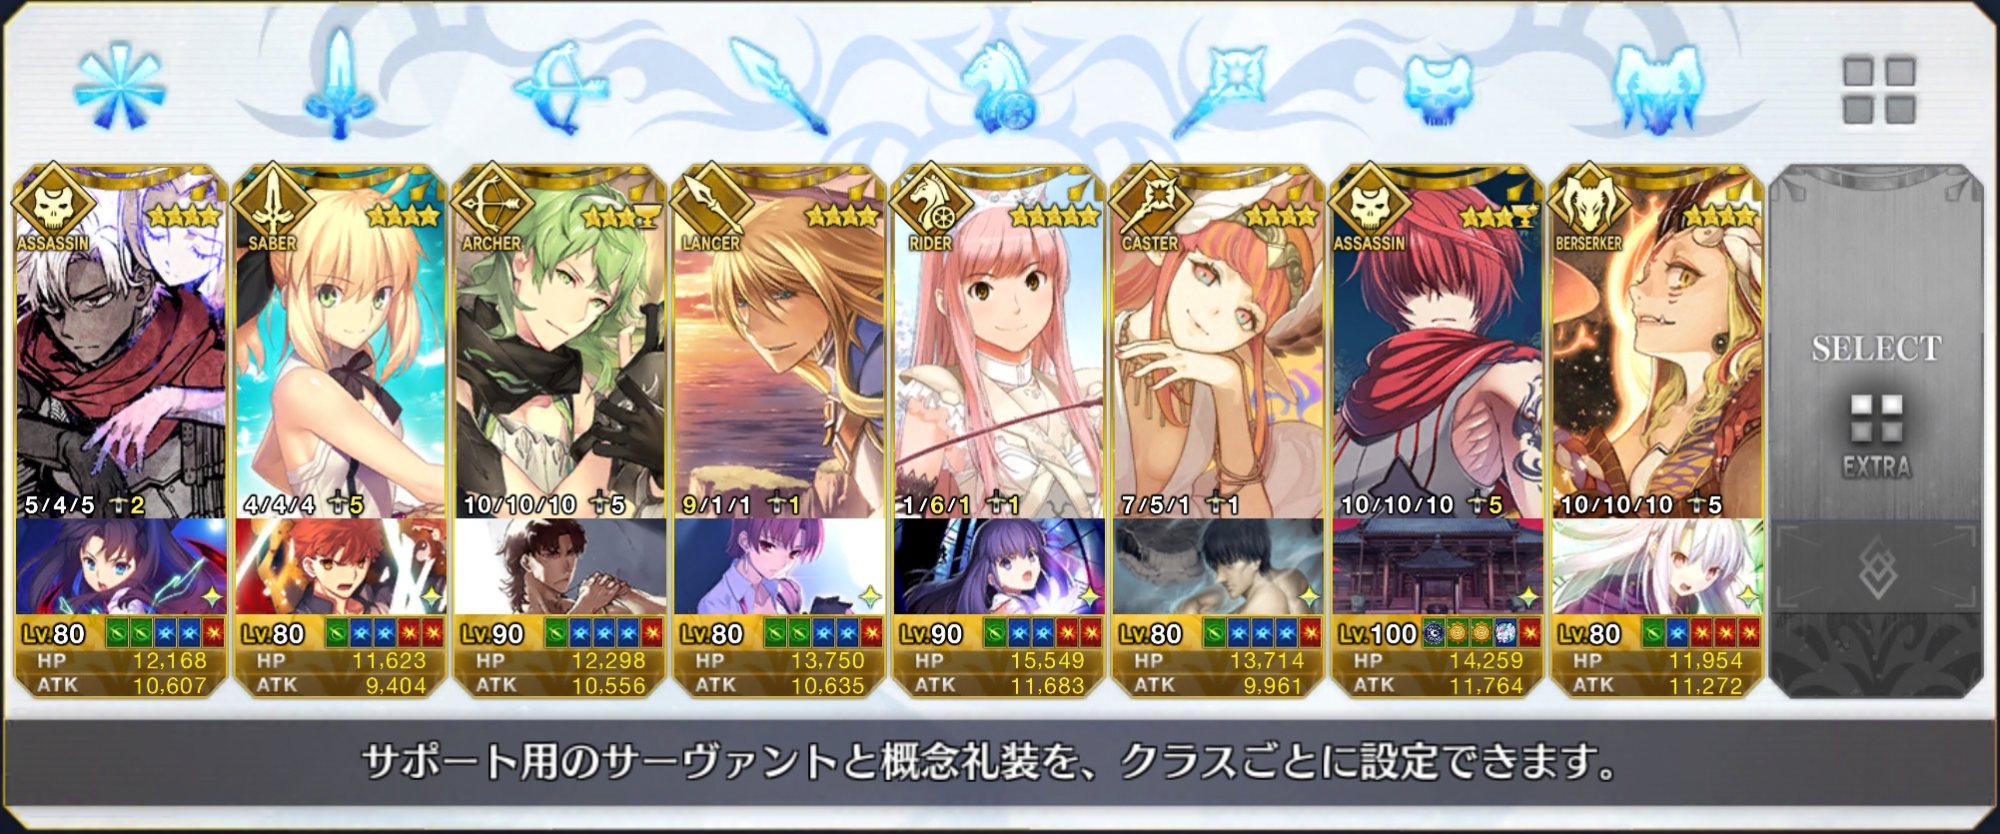Image resolution: width=2000 pixels, height=834 pixels.
Task: Select the Assassin class skull icon
Action: tap(1437, 90)
